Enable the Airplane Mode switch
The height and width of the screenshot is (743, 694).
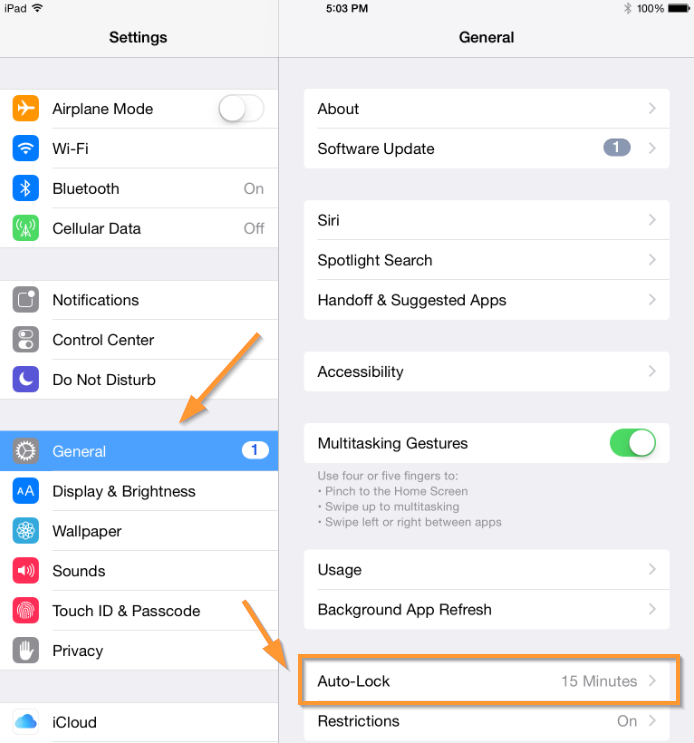coord(241,109)
